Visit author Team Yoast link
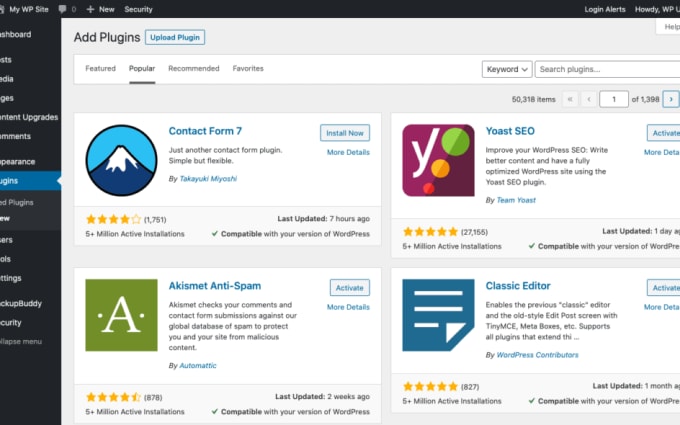The height and width of the screenshot is (425, 680). (x=516, y=200)
